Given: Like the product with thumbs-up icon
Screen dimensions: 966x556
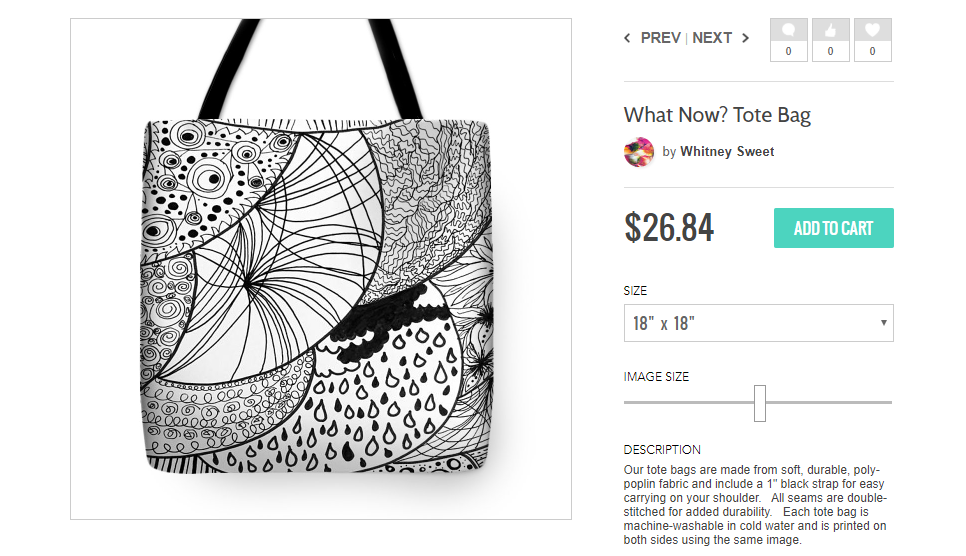Looking at the screenshot, I should coord(830,30).
